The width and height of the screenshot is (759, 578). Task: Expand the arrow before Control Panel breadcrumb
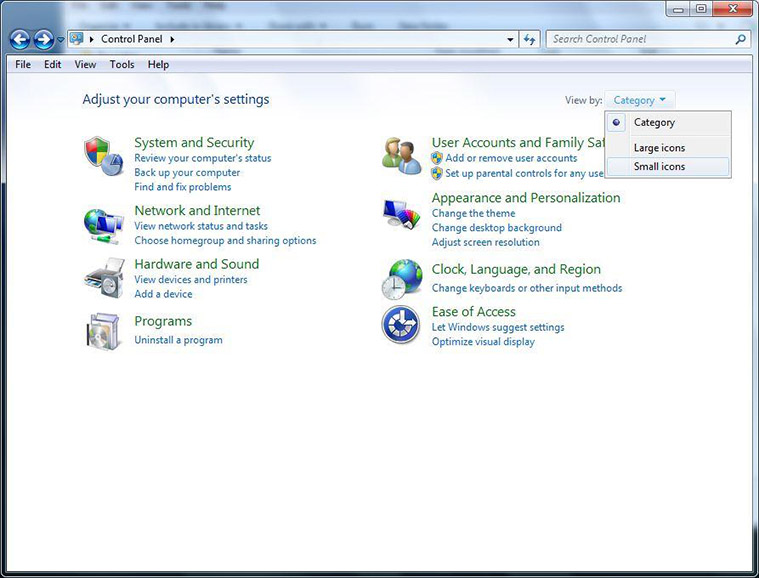pyautogui.click(x=91, y=39)
